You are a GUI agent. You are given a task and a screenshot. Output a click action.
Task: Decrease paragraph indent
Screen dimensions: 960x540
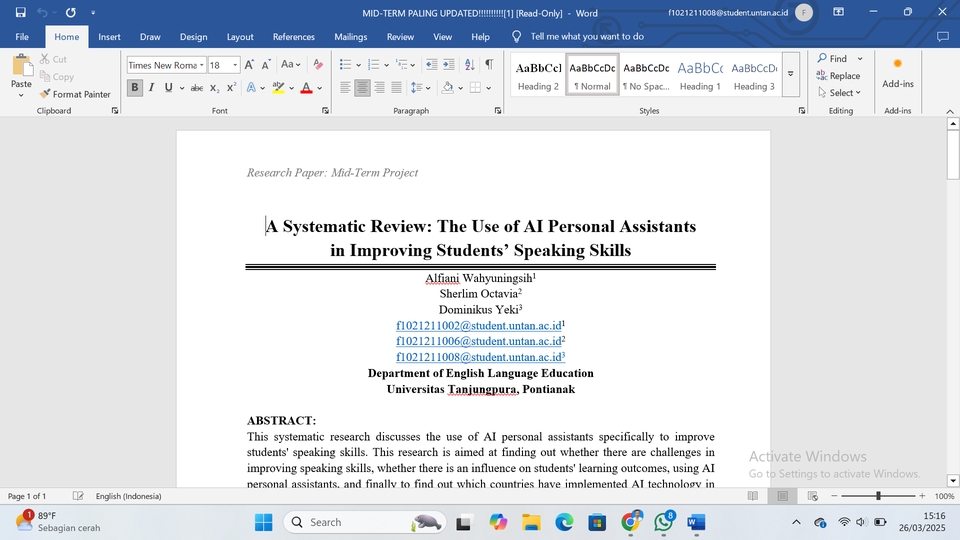click(x=432, y=64)
